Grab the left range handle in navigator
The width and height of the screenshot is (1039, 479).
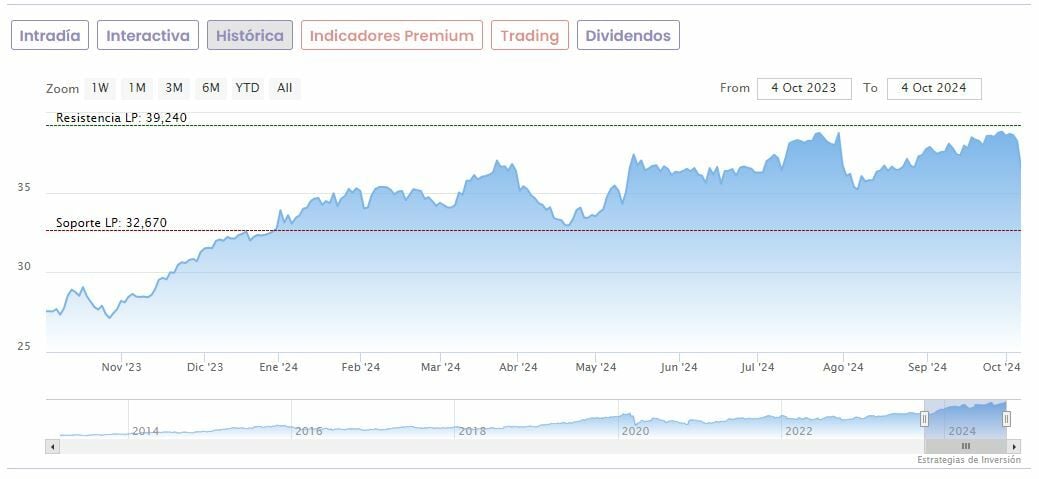pyautogui.click(x=925, y=418)
